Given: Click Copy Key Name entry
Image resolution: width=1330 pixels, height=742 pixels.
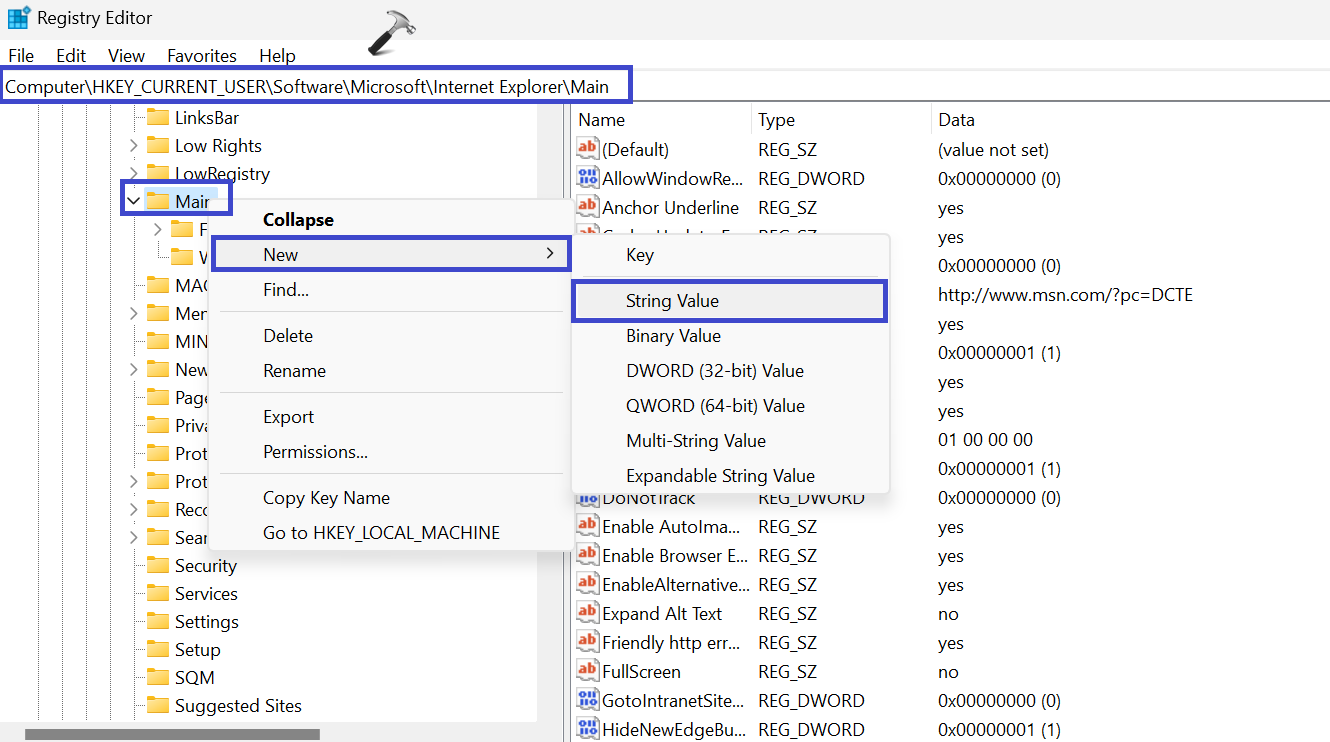Looking at the screenshot, I should click(326, 498).
